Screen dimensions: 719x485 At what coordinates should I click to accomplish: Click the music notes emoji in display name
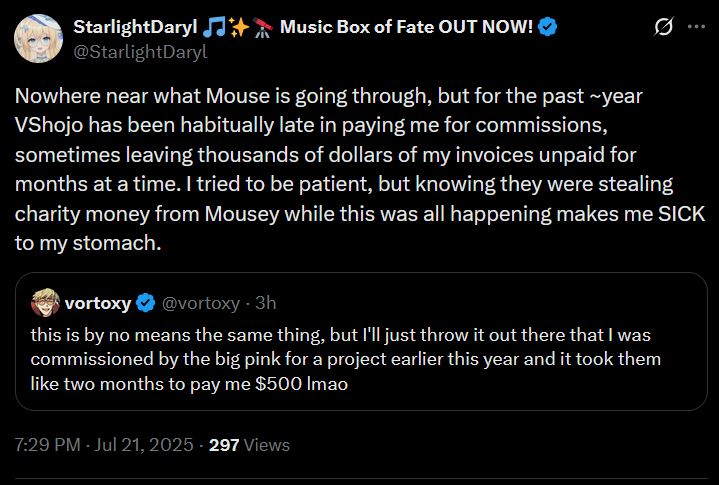[214, 27]
